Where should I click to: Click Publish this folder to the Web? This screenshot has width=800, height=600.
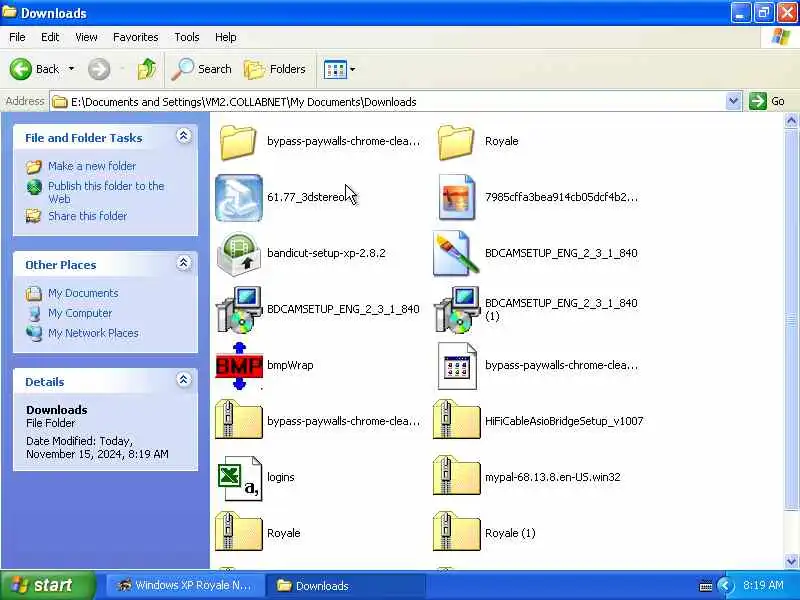click(106, 192)
